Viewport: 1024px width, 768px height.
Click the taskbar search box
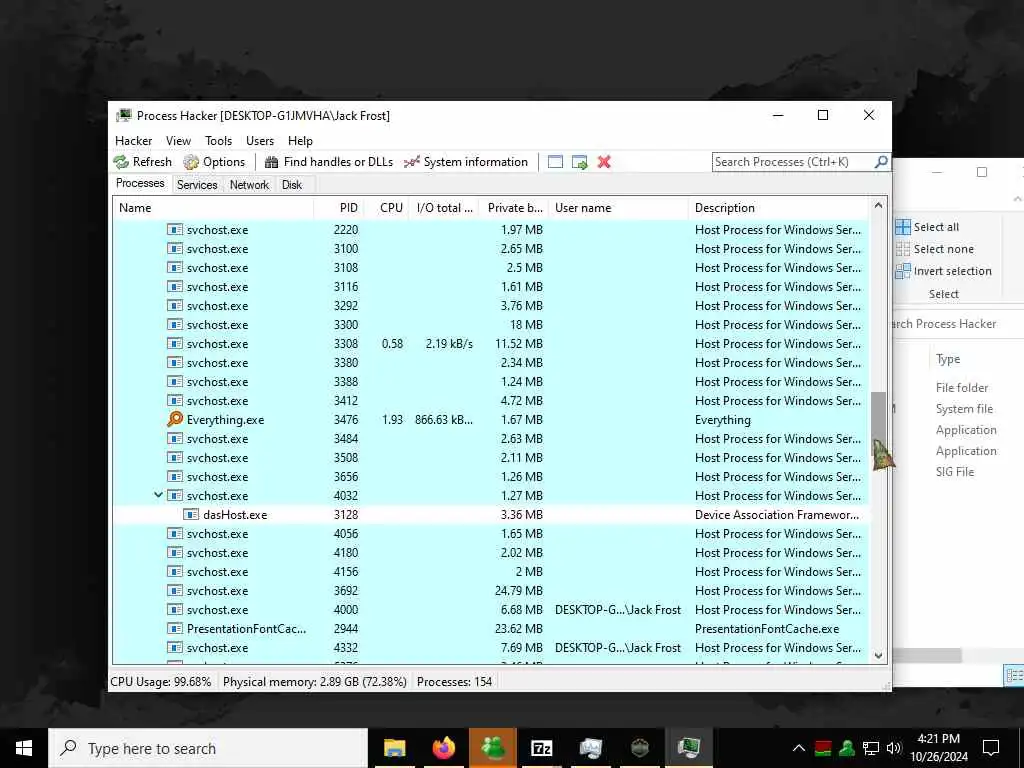[x=208, y=748]
